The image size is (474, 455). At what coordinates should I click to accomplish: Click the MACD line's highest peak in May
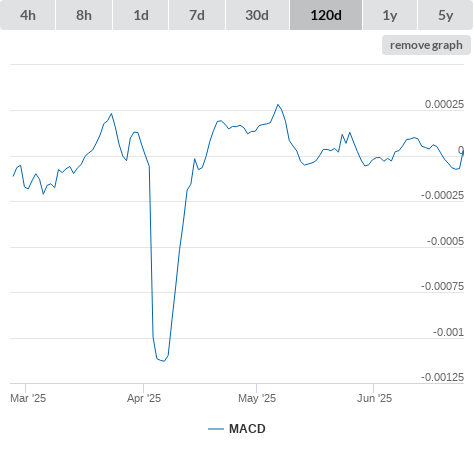[x=278, y=105]
